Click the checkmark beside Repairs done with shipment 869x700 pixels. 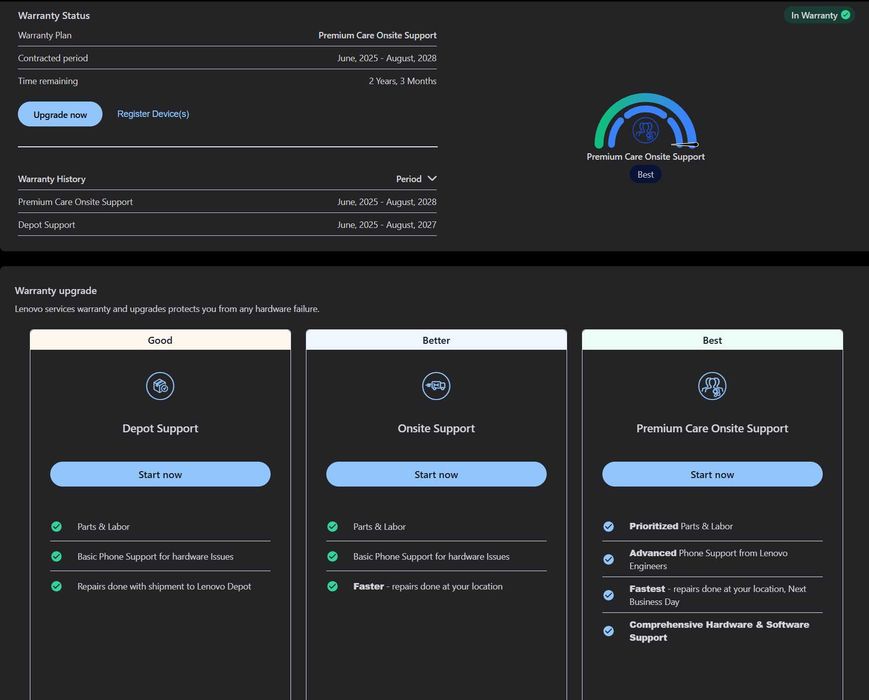coord(57,586)
